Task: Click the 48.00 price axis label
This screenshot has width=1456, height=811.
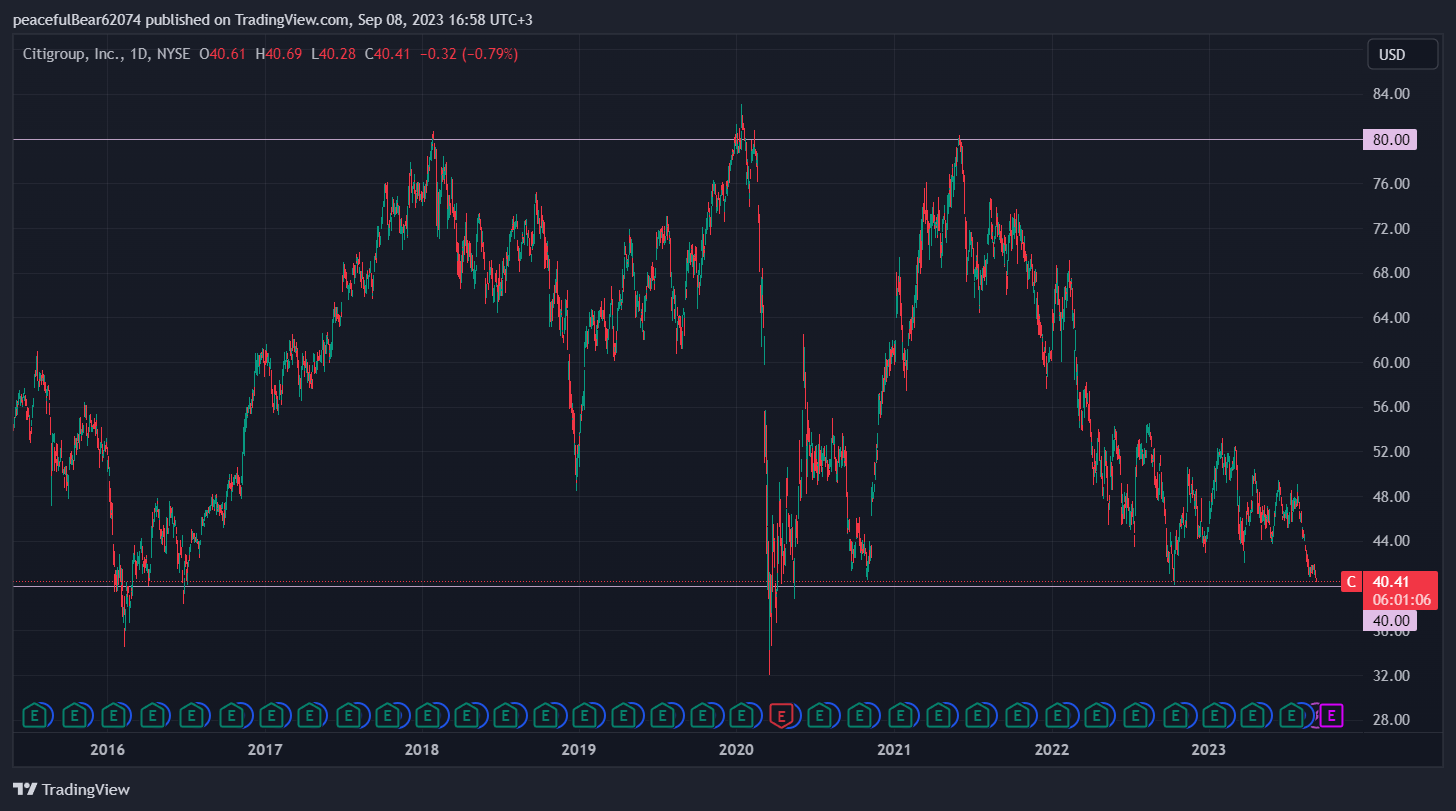Action: pyautogui.click(x=1391, y=497)
